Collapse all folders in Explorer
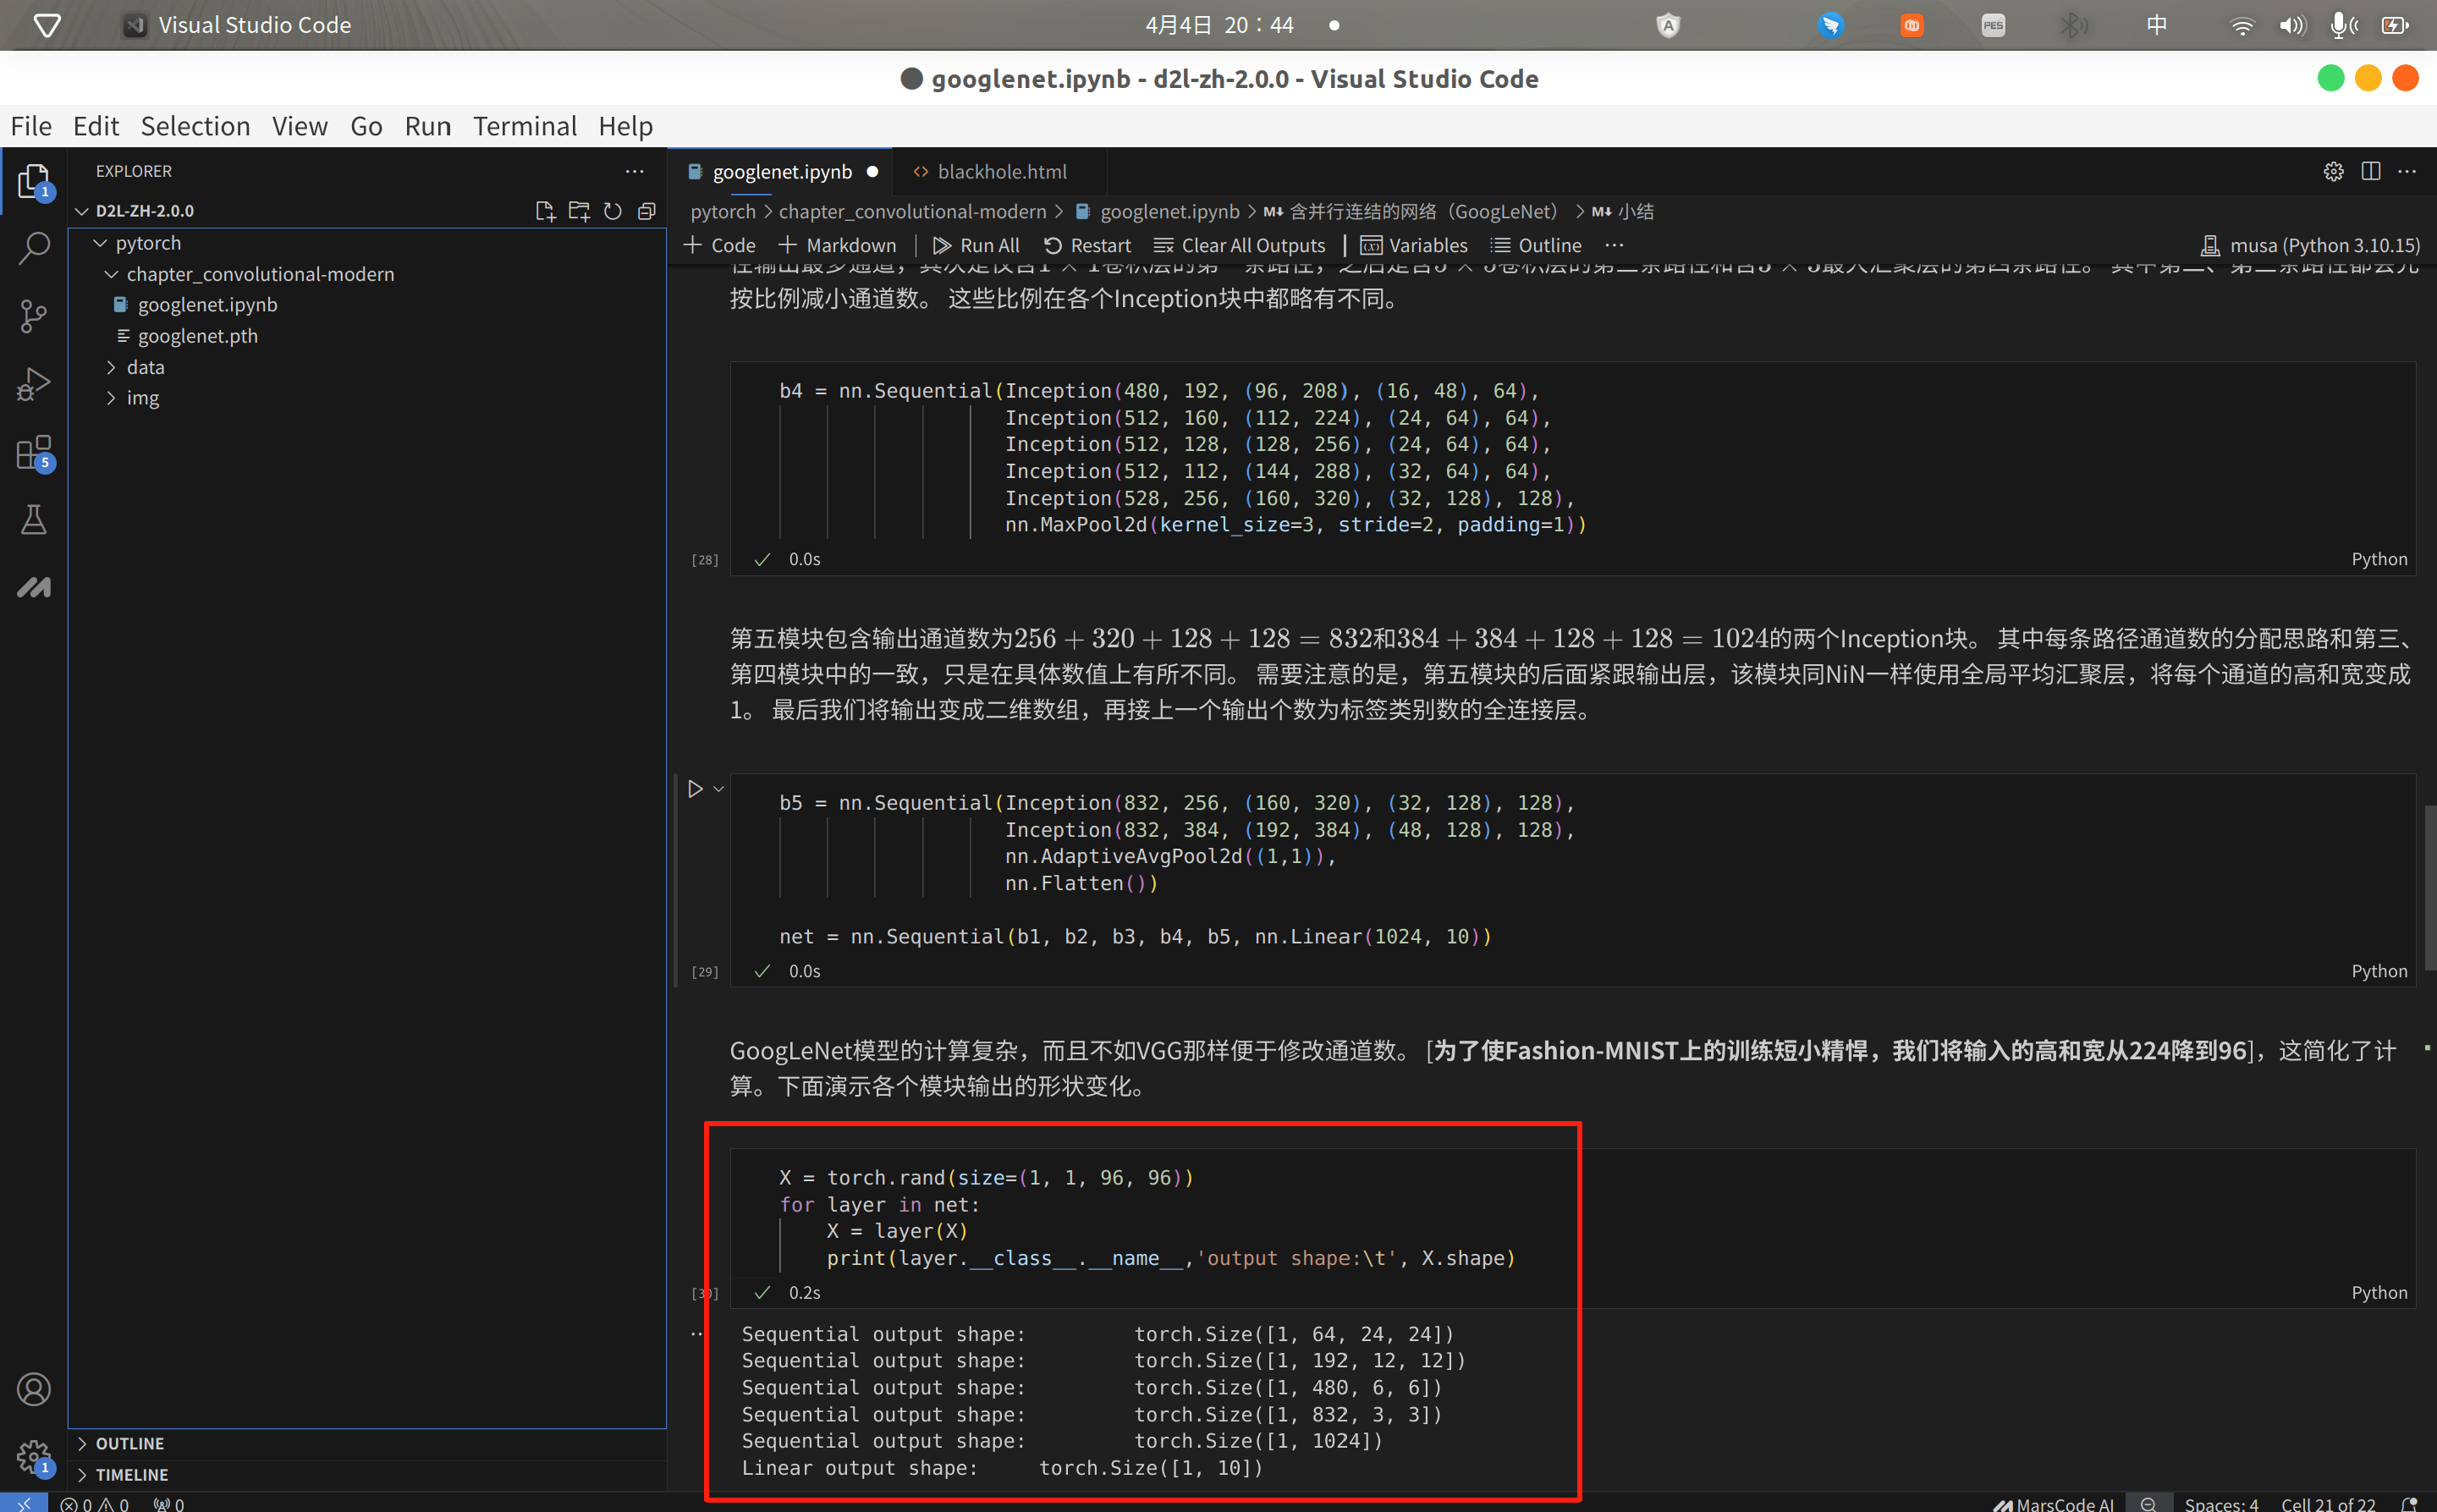This screenshot has width=2437, height=1512. (646, 211)
